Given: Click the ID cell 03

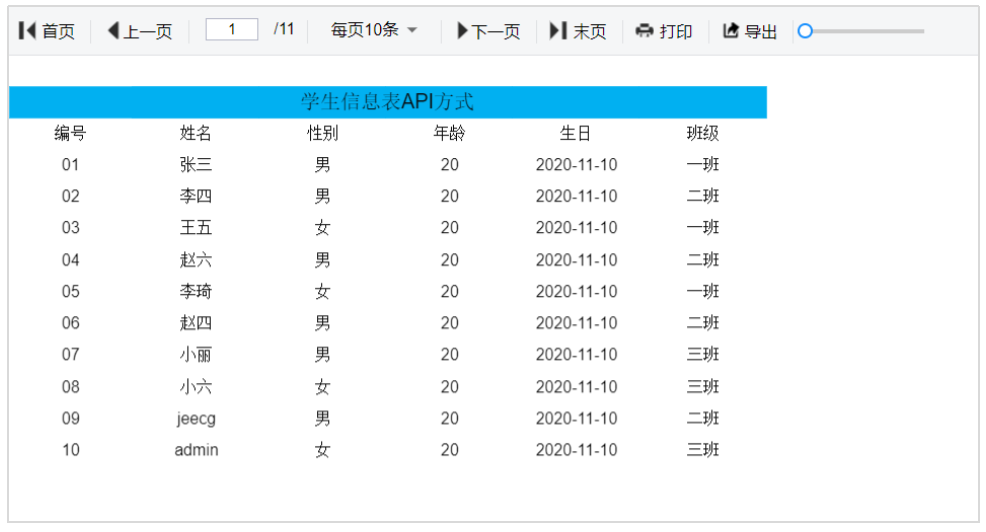Looking at the screenshot, I should coord(70,228).
